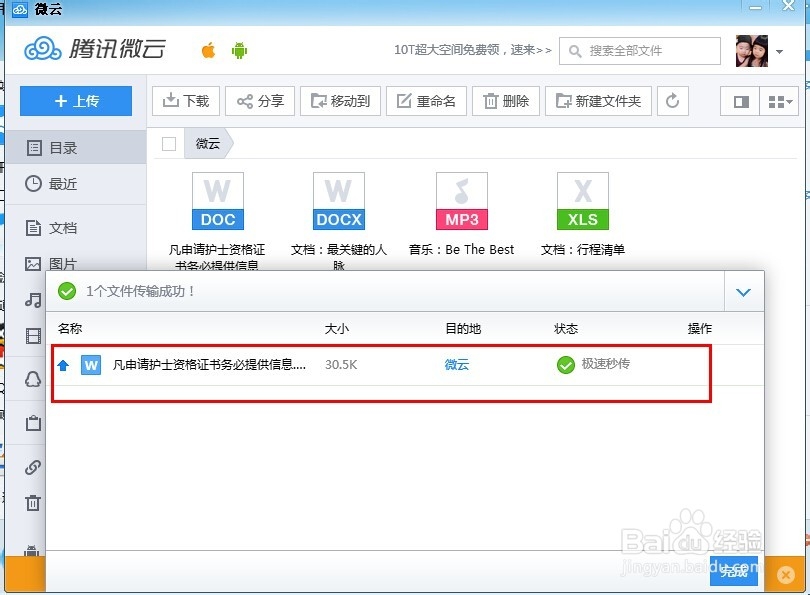This screenshot has height=595, width=810.
Task: Click the 名称 column header
Action: point(70,328)
